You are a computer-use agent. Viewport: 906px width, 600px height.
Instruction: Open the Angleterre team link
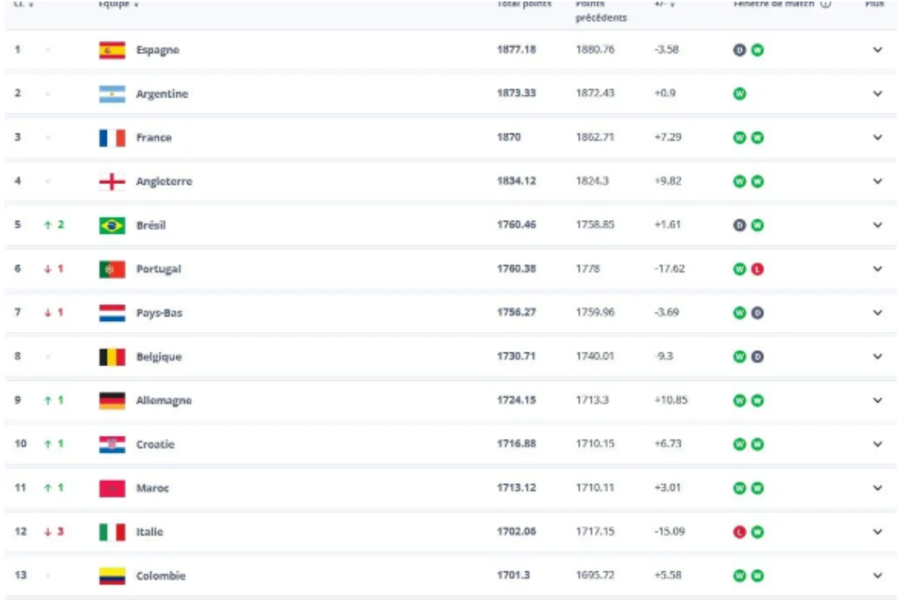click(x=164, y=182)
